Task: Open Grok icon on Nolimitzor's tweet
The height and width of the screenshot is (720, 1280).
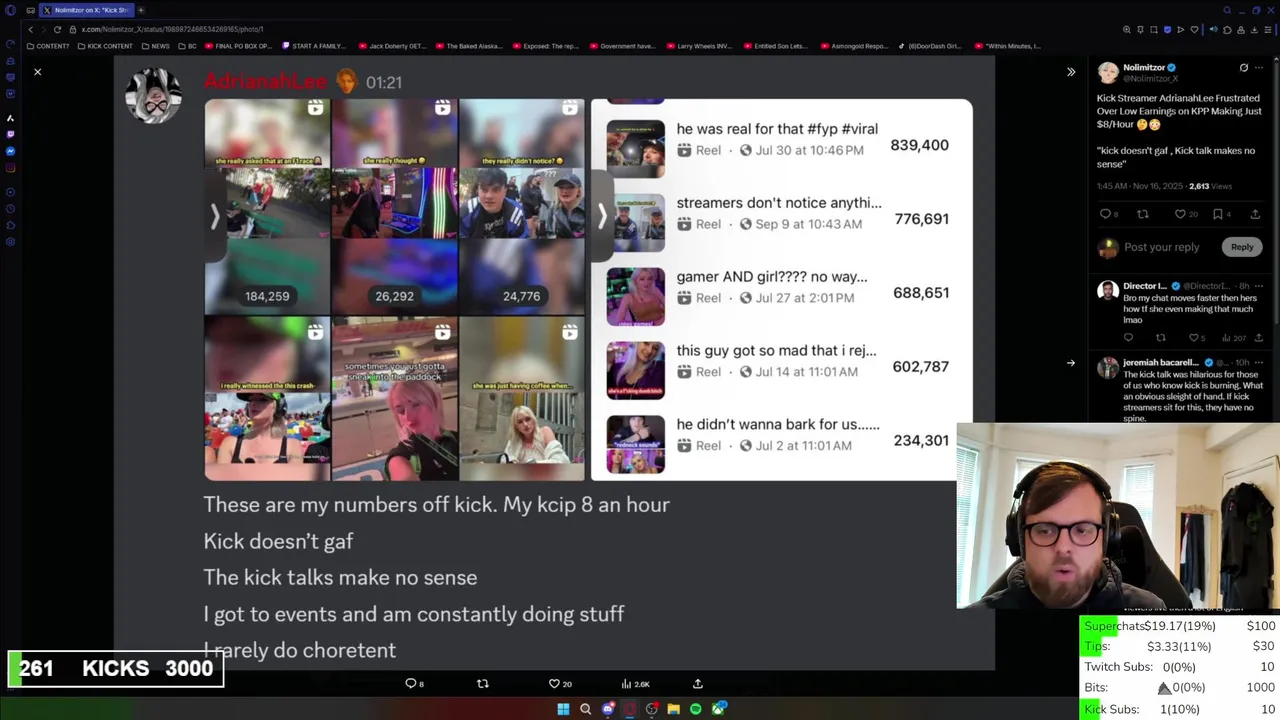Action: tap(1244, 68)
